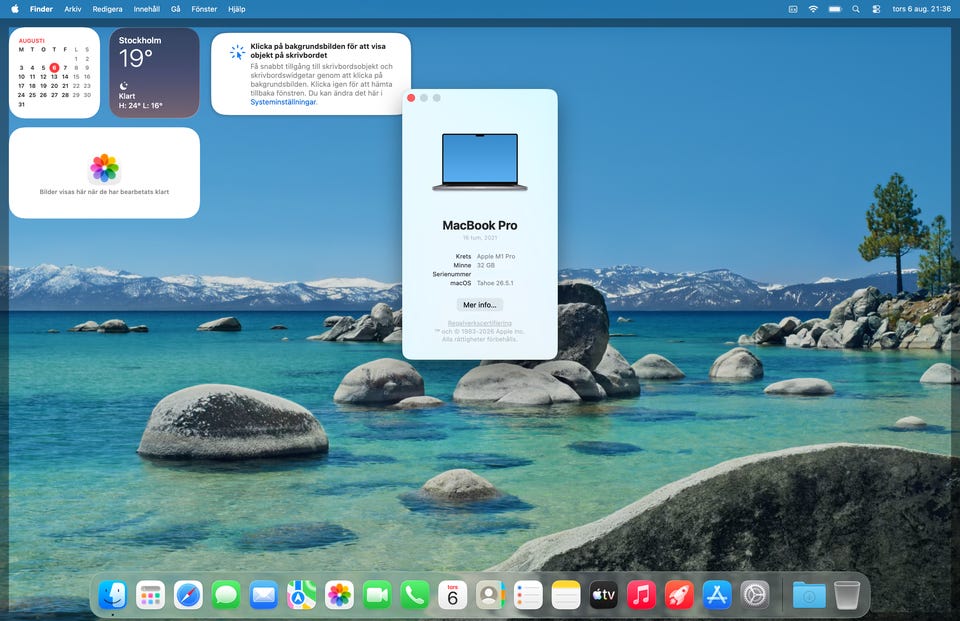Open the Mail app icon
Screen dimensions: 960x621
[x=264, y=595]
